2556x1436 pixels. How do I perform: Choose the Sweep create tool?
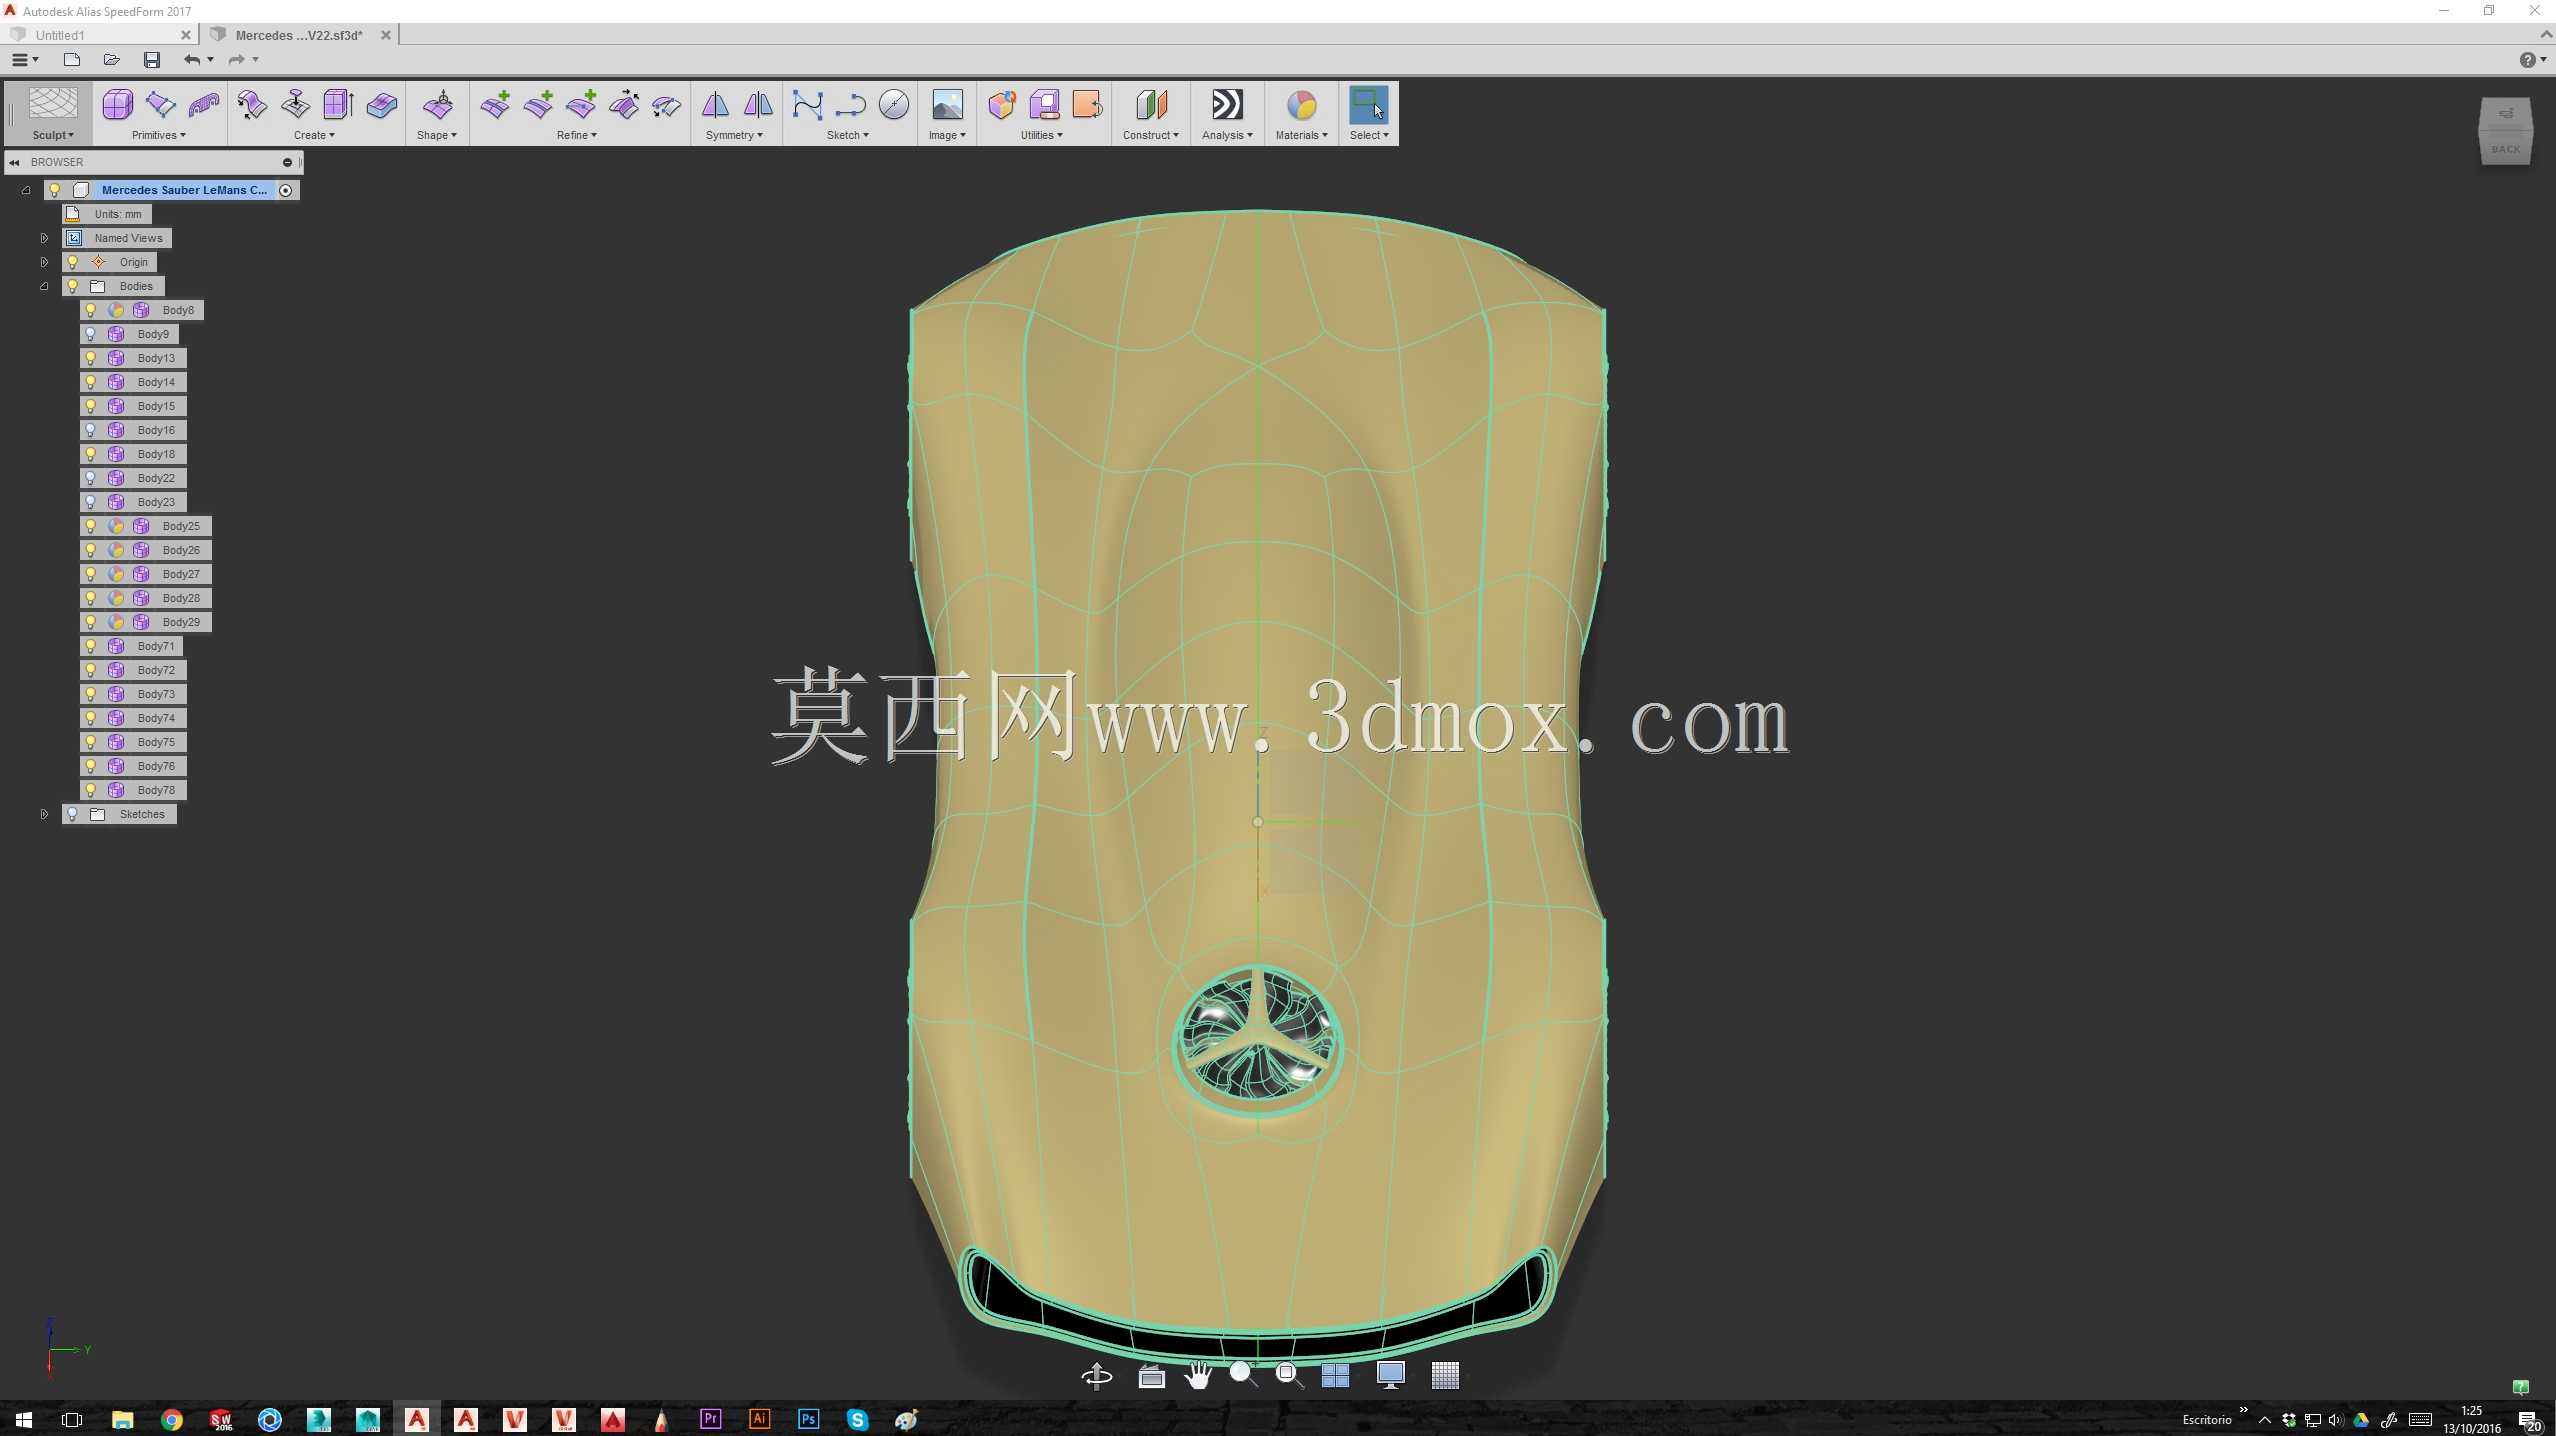pyautogui.click(x=252, y=104)
